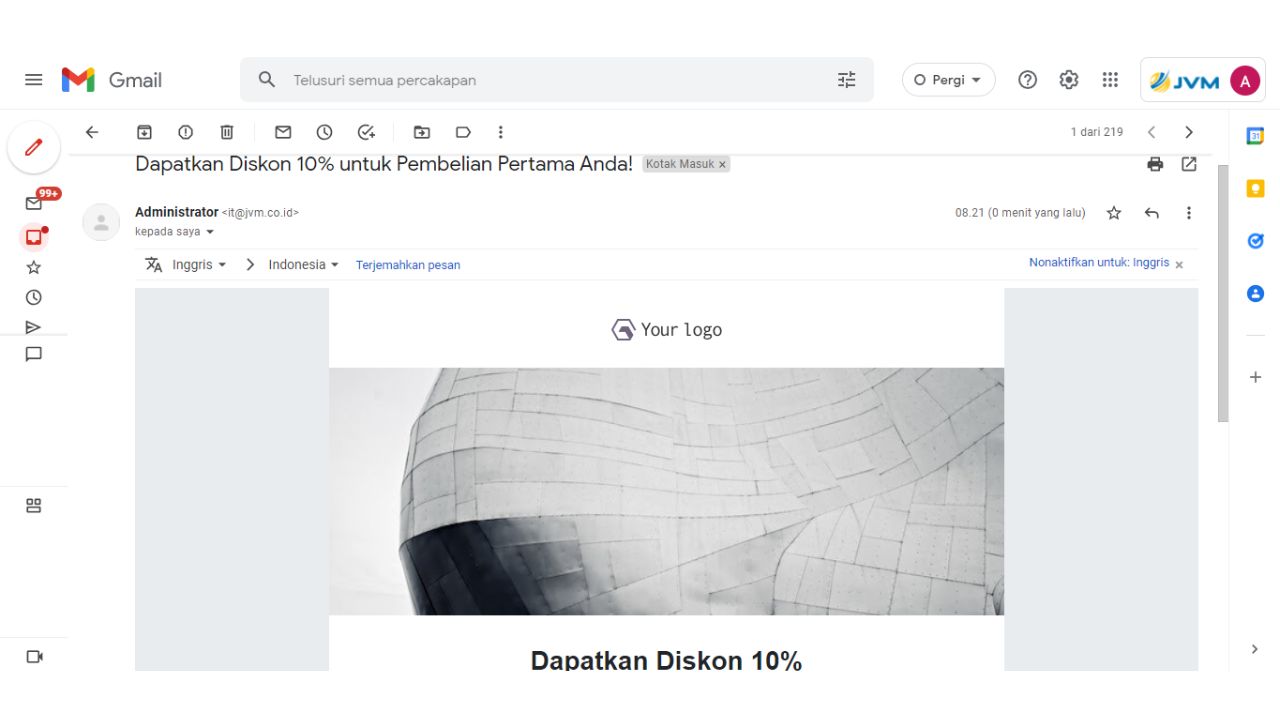Get add-ons with the plus icon
Screen dimensions: 1280x720
coord(1255,377)
